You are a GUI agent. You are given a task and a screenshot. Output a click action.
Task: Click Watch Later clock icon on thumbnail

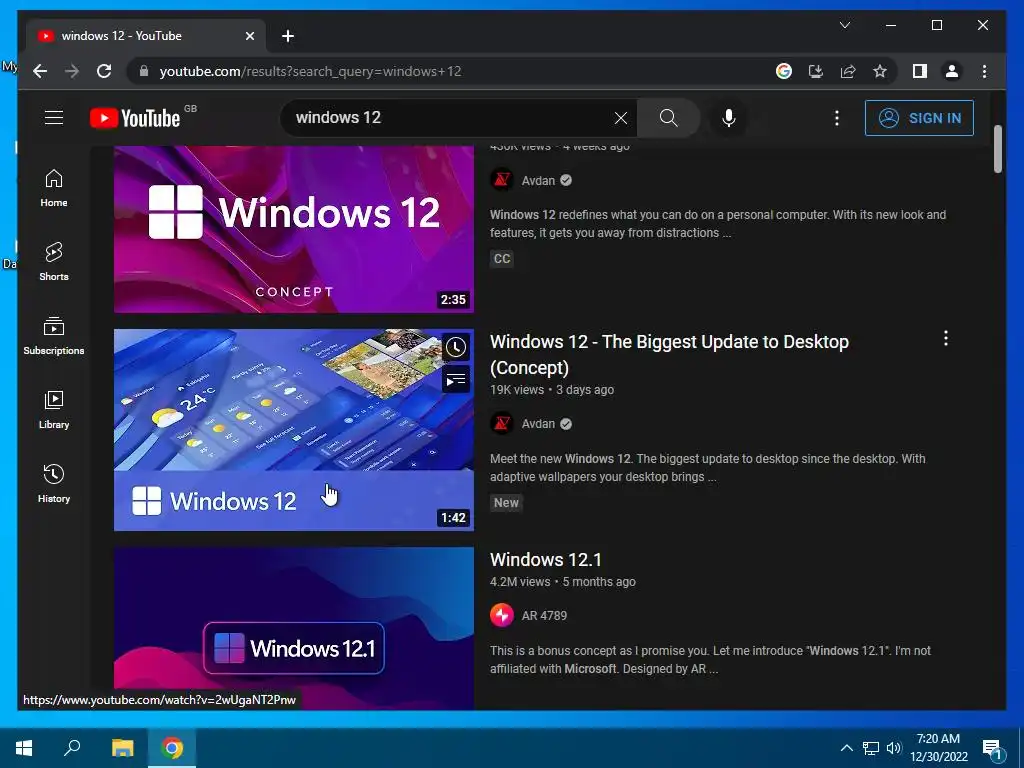tap(456, 347)
